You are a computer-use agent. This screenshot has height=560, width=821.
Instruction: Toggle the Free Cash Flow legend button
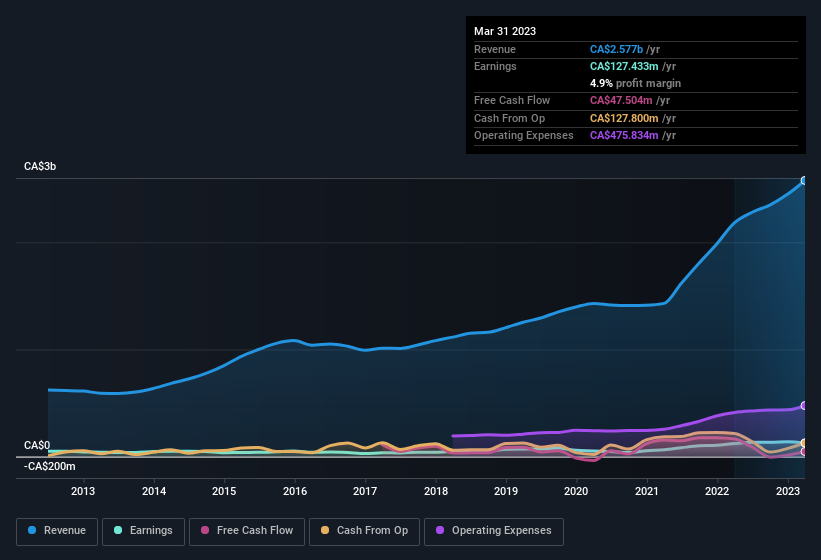point(247,531)
